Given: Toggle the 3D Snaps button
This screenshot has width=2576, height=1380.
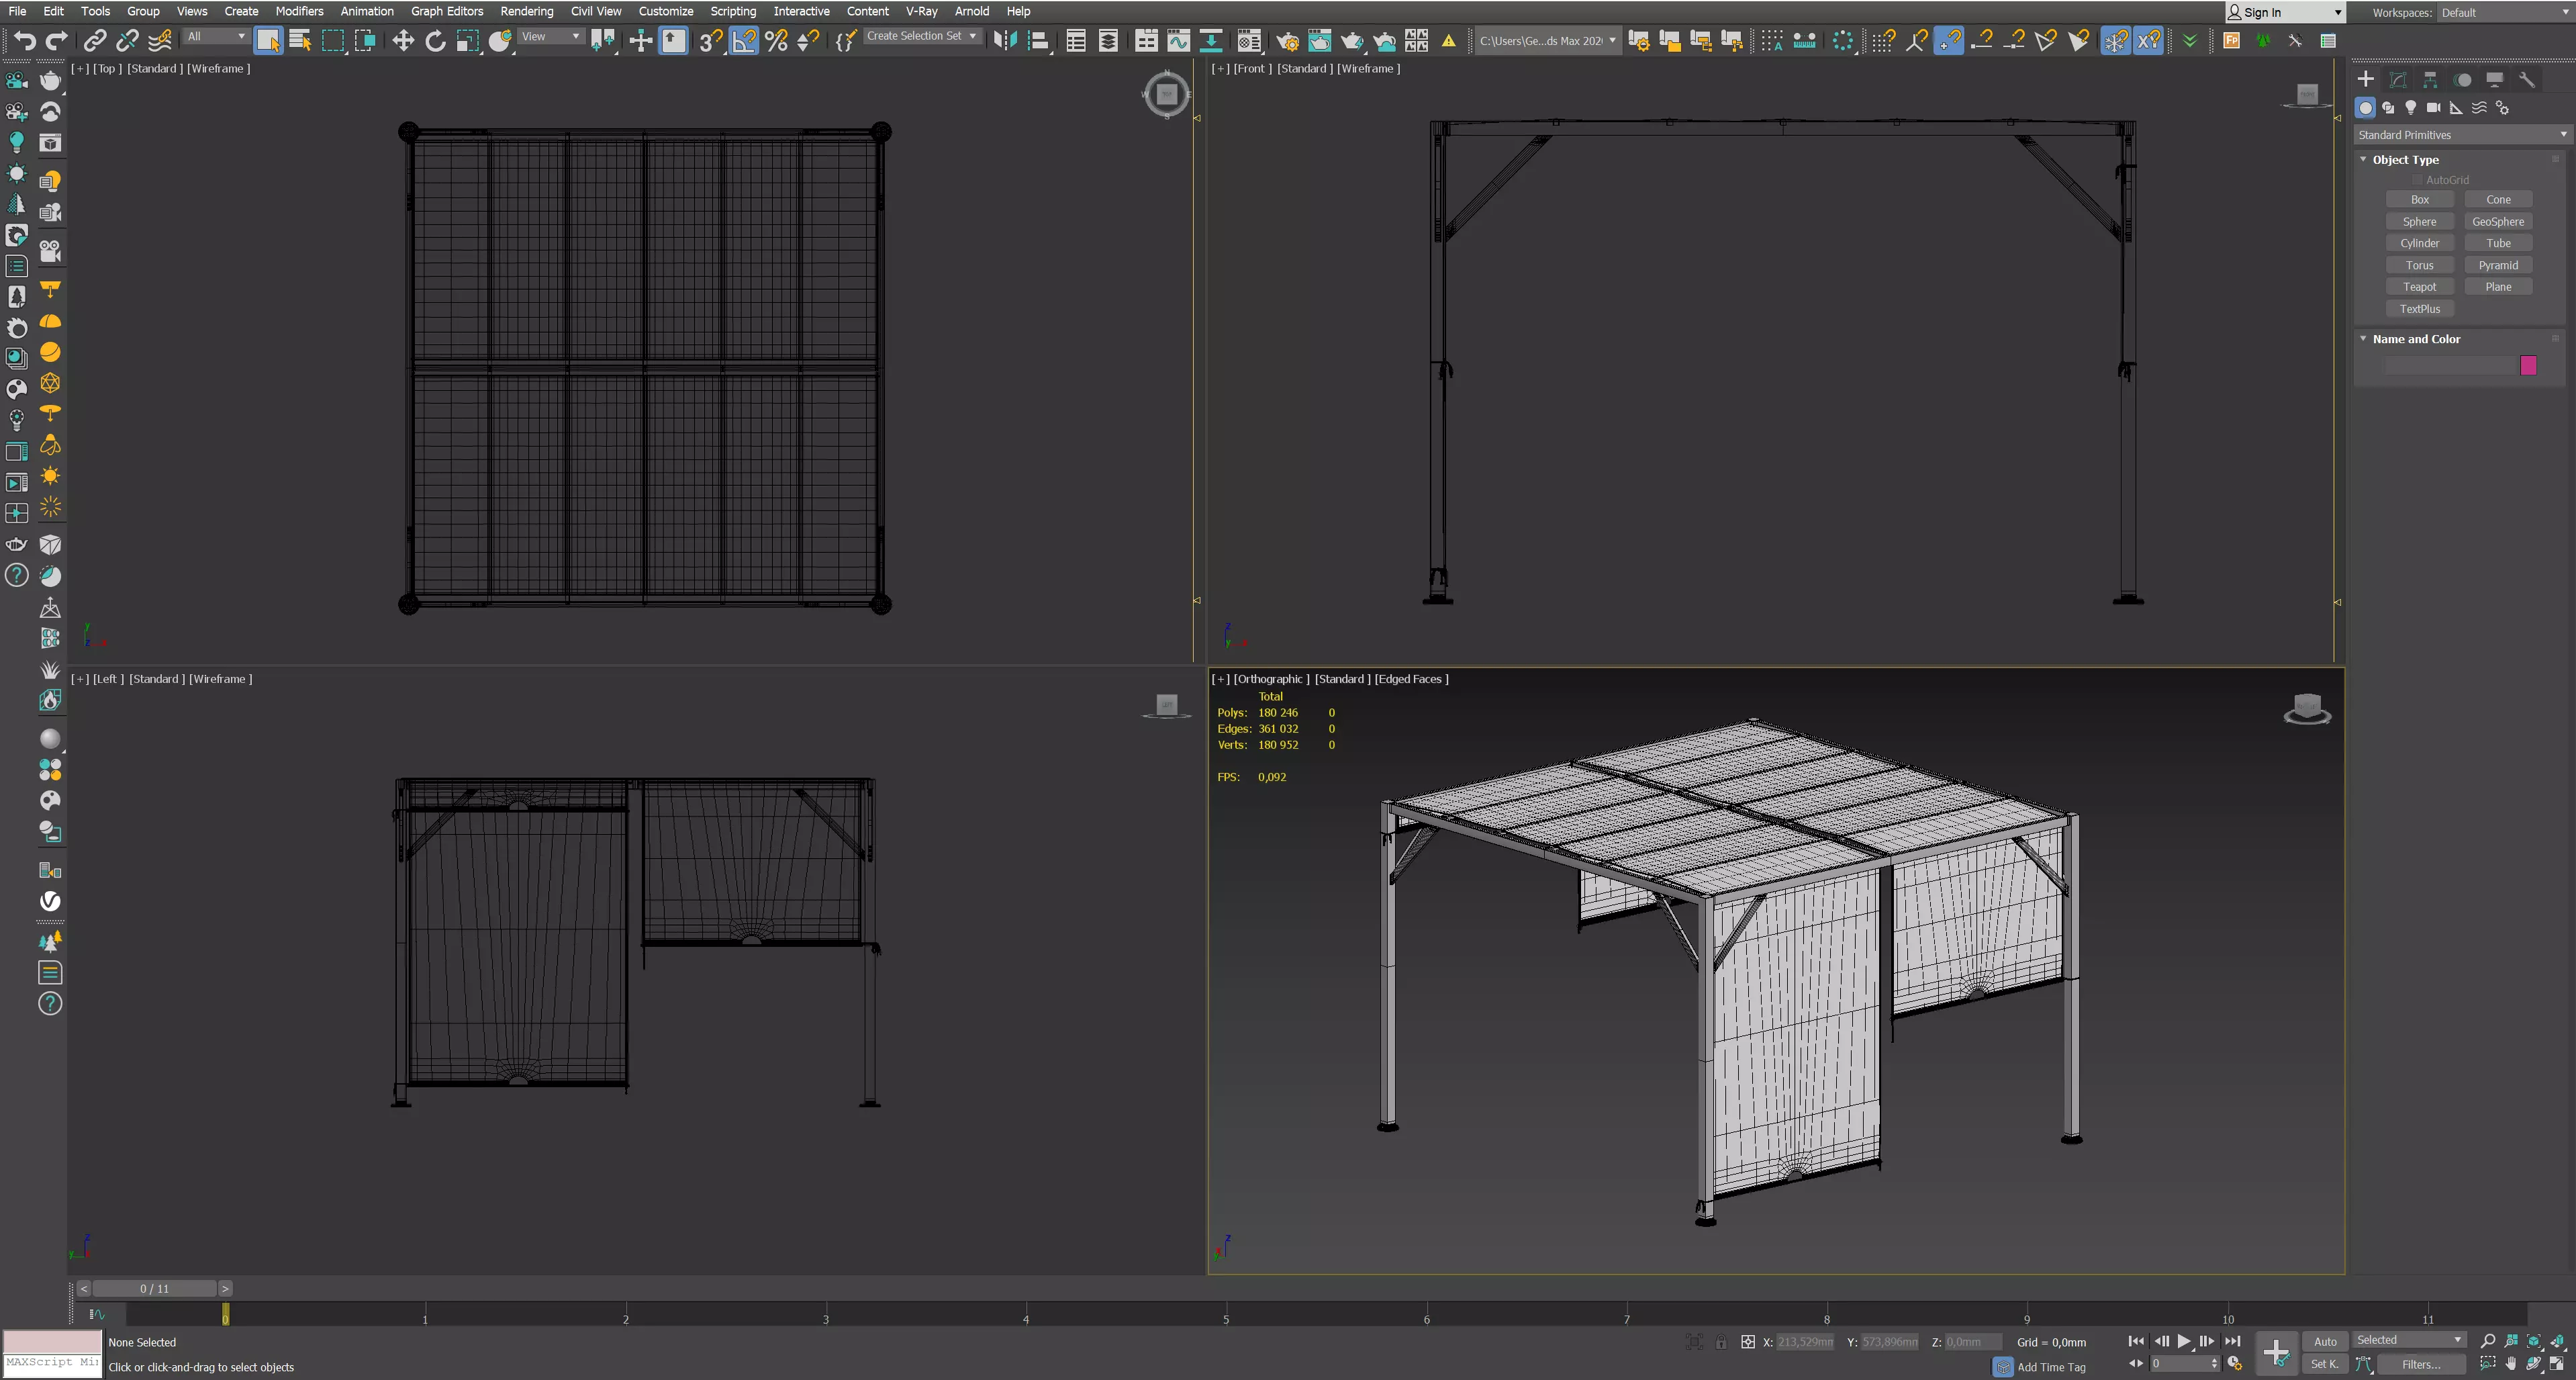Looking at the screenshot, I should click(x=711, y=40).
